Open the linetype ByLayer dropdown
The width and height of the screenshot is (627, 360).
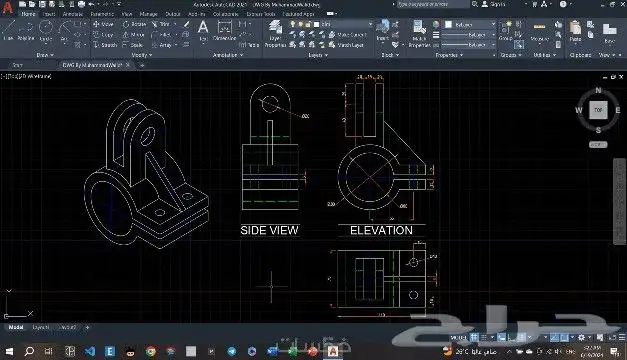tap(469, 45)
